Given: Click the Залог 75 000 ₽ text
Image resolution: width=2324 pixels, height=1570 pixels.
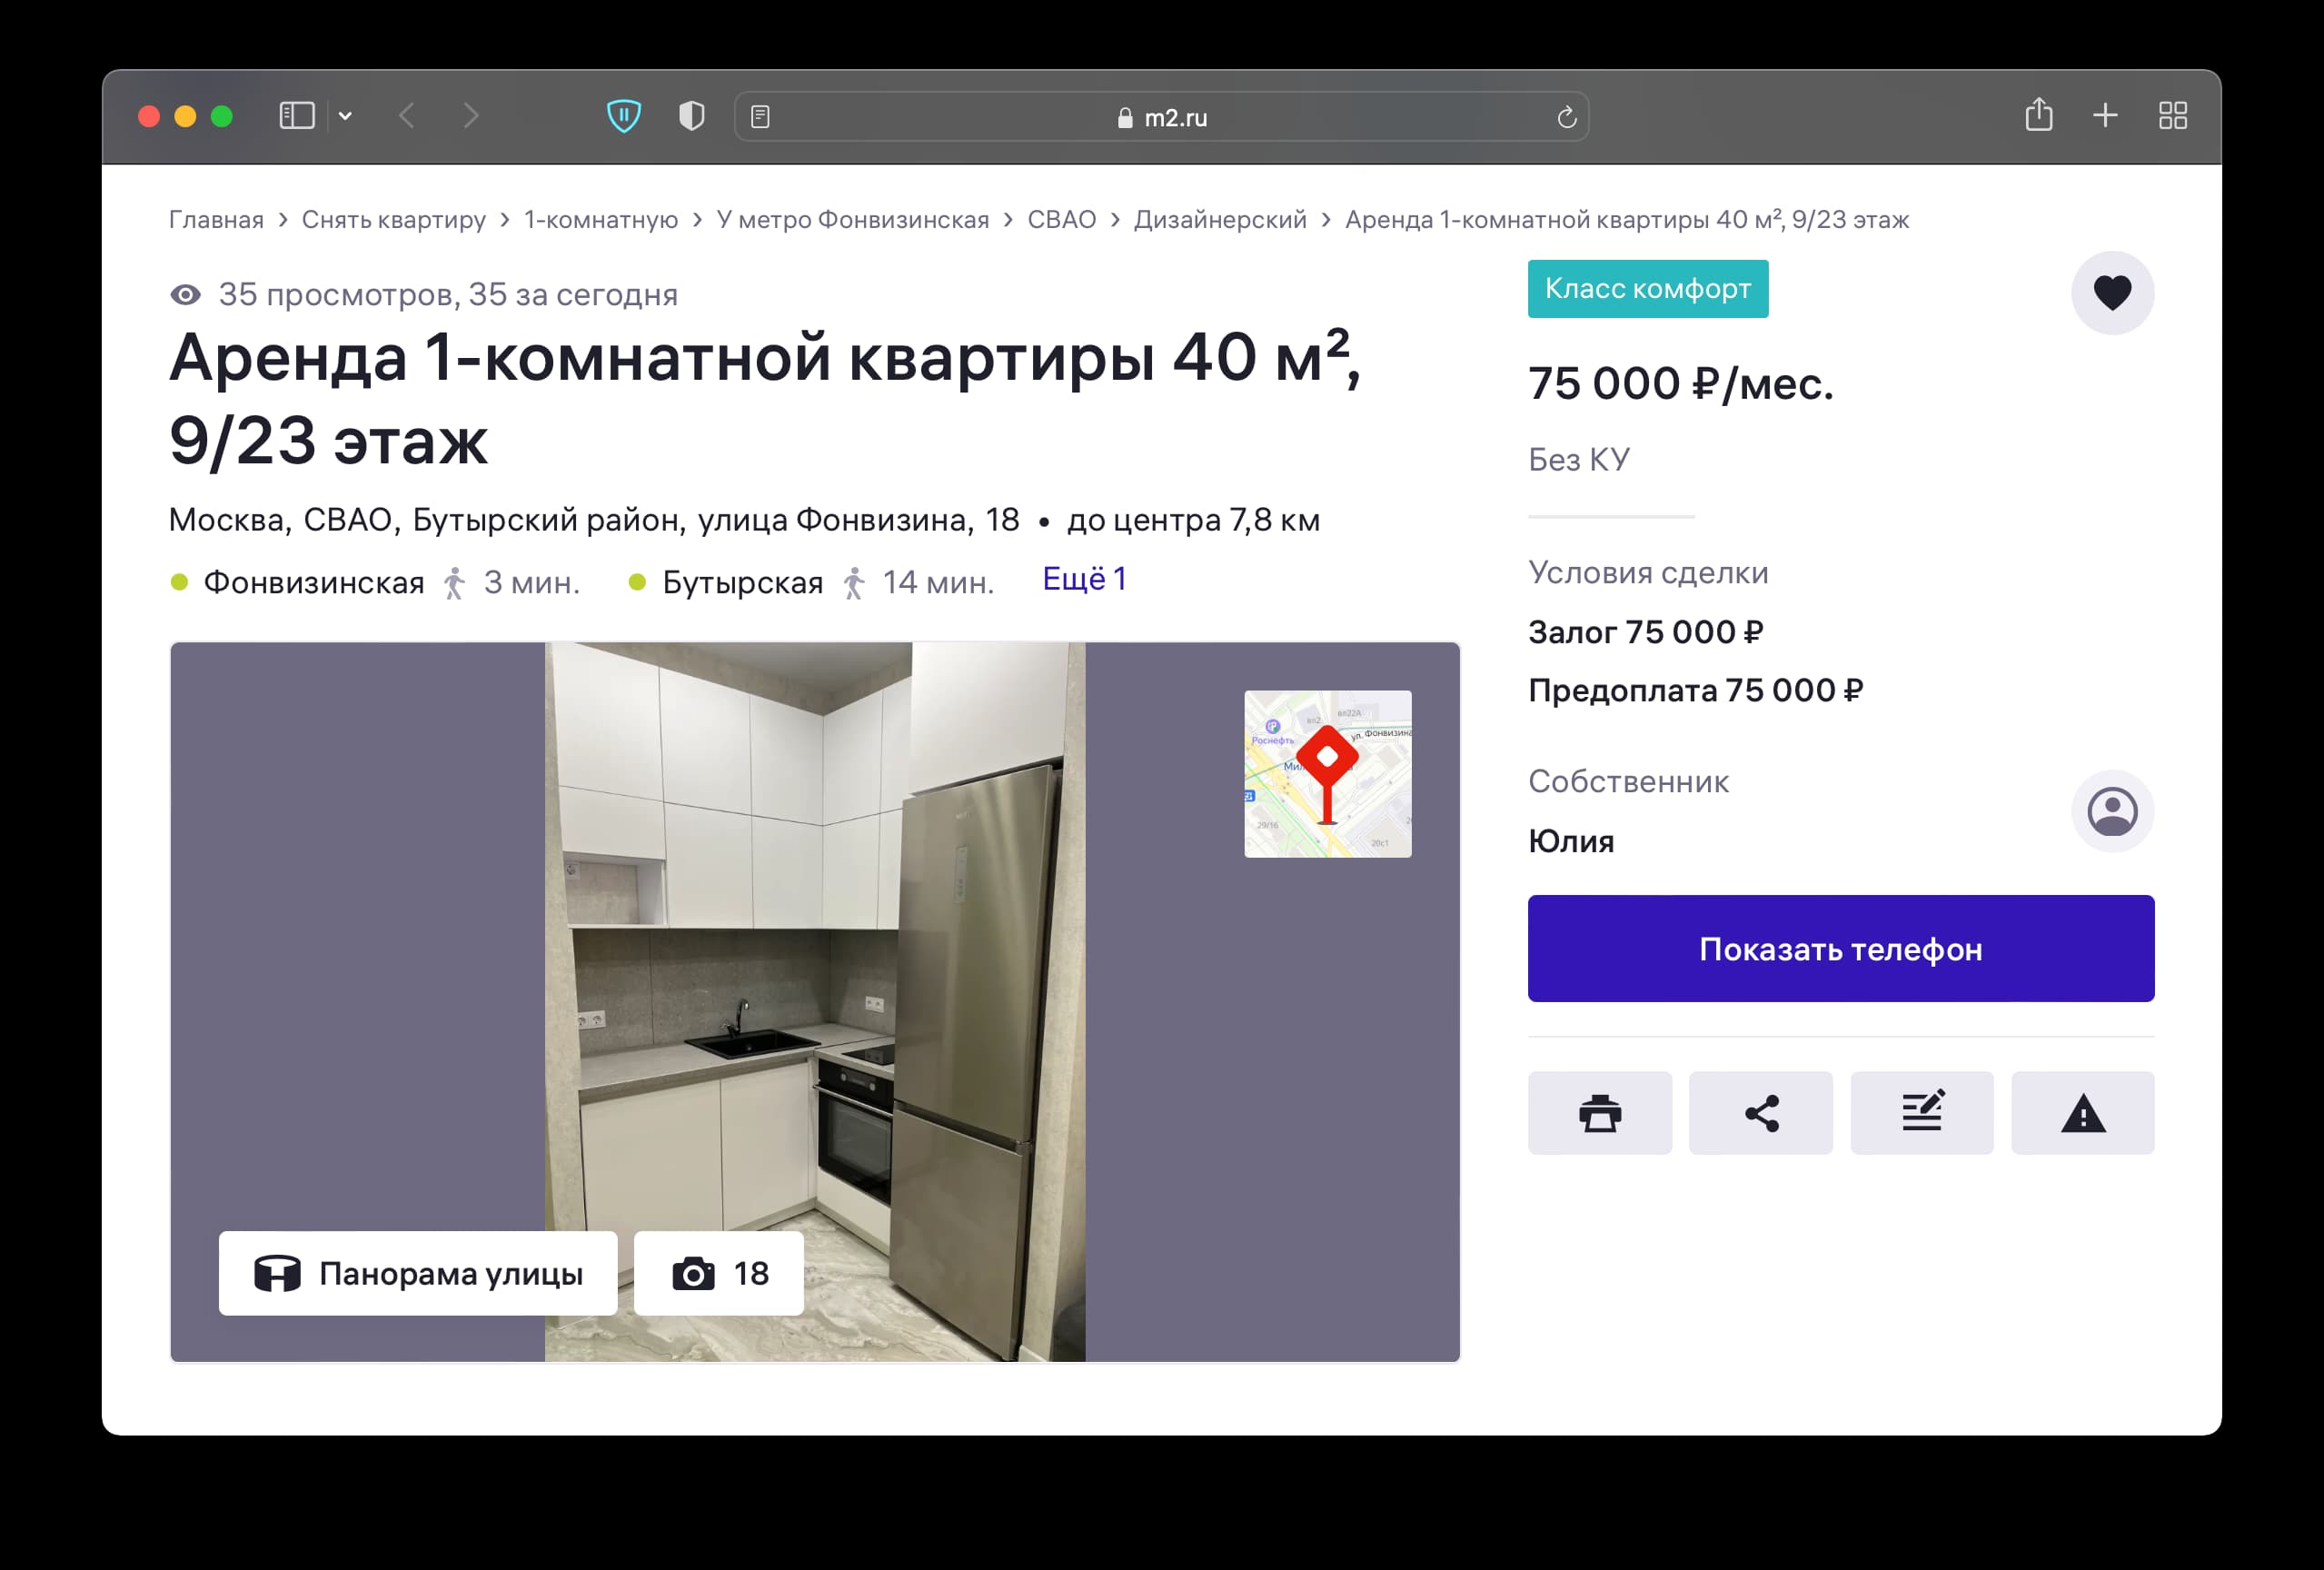Looking at the screenshot, I should 1646,632.
